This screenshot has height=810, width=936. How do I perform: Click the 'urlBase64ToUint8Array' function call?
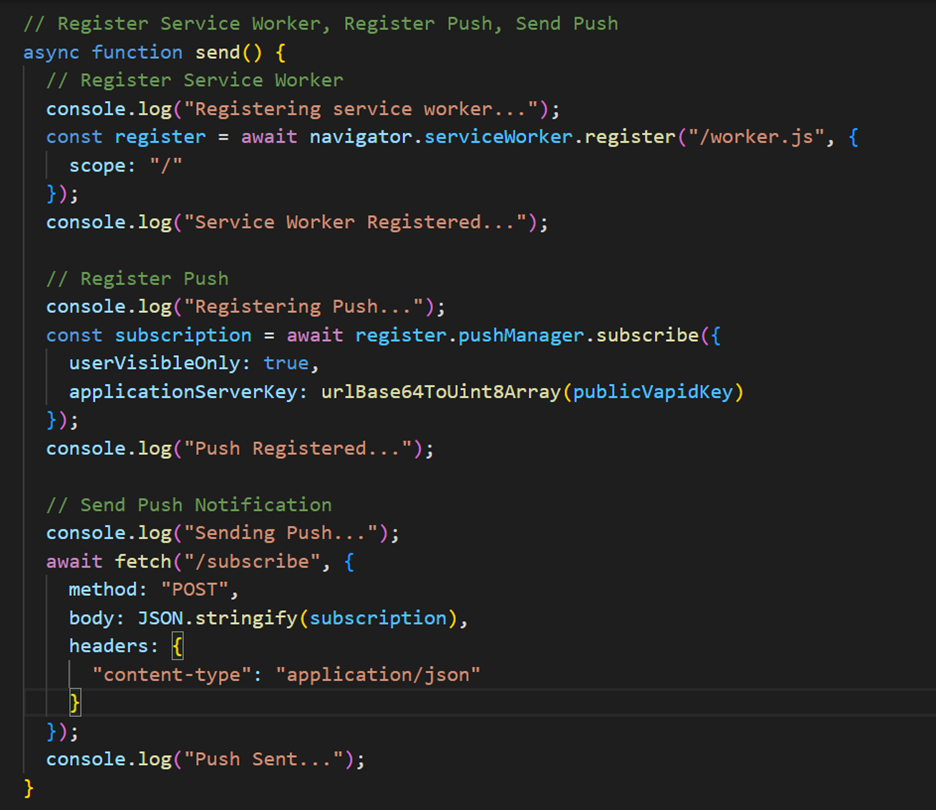coord(441,392)
